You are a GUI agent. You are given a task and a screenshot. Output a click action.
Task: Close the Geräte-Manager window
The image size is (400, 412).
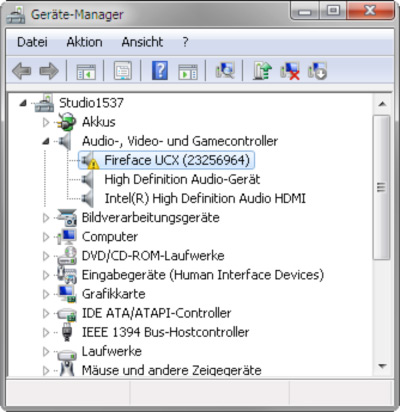370,11
